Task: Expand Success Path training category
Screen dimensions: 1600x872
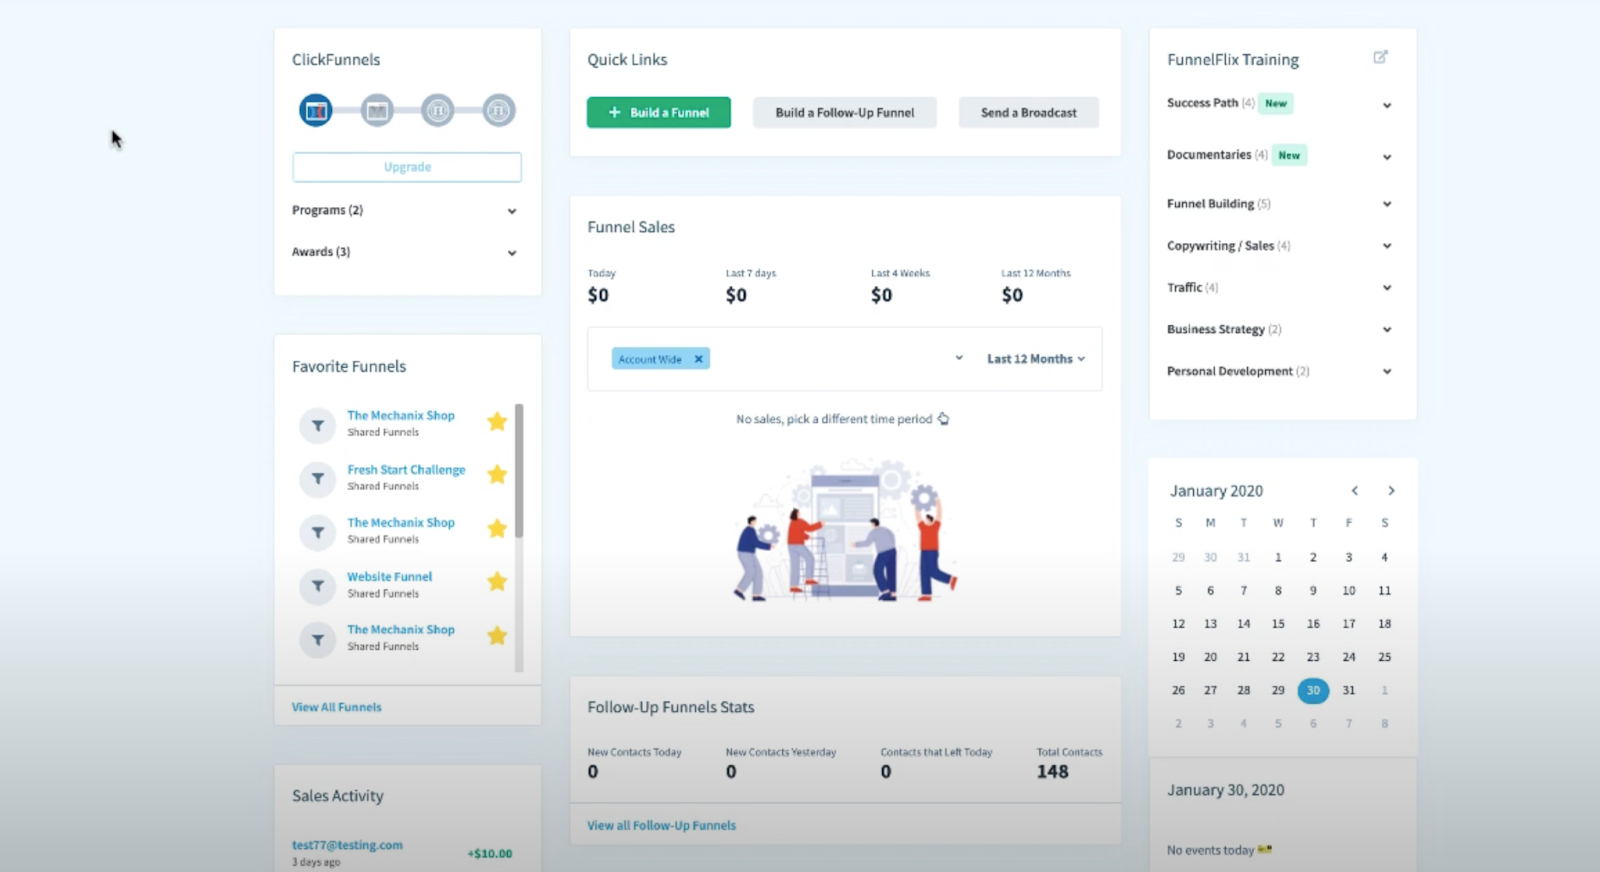Action: 1387,105
